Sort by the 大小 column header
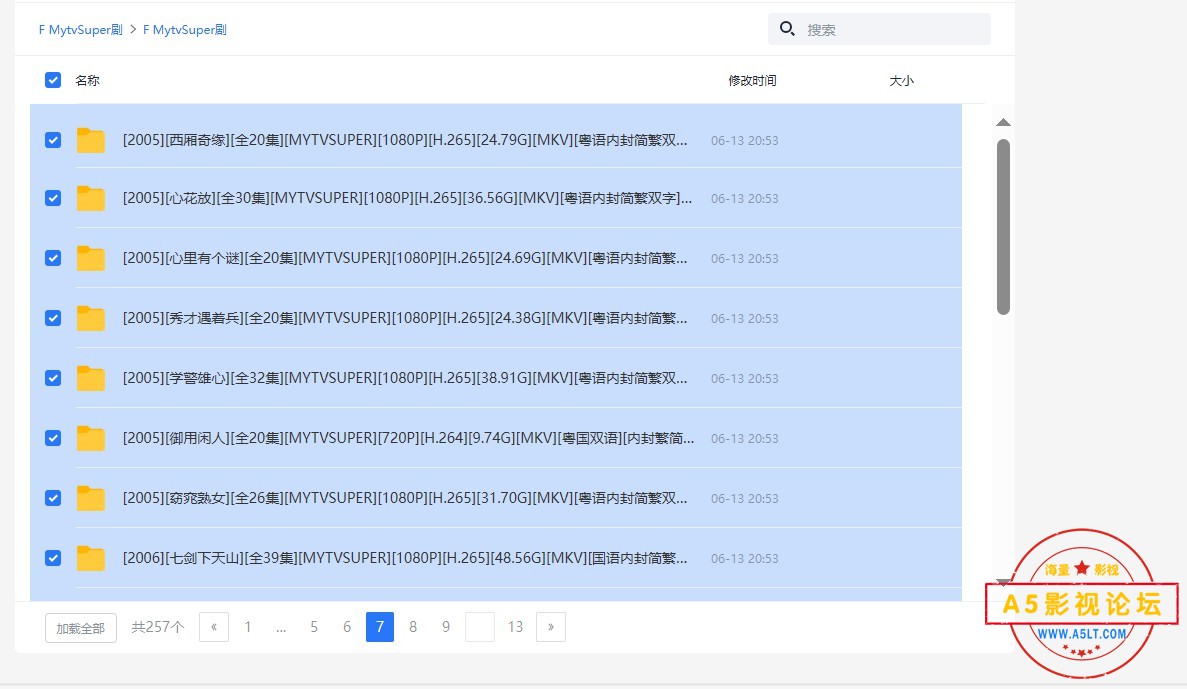This screenshot has width=1187, height=689. [x=901, y=80]
